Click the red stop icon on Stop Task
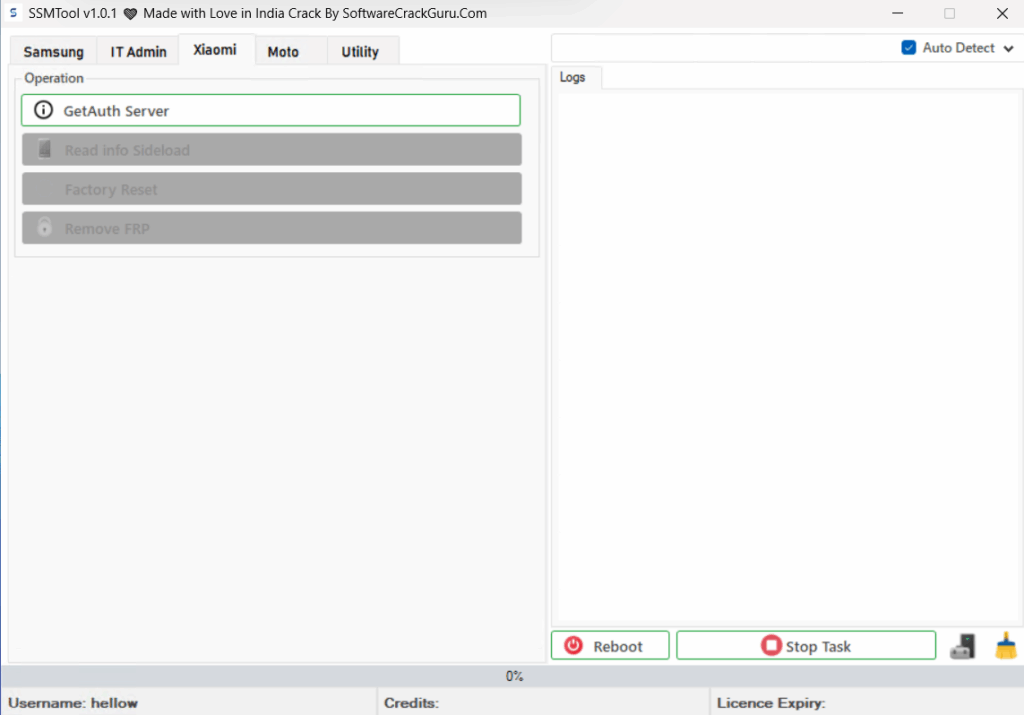Viewport: 1024px width, 715px height. (x=771, y=646)
